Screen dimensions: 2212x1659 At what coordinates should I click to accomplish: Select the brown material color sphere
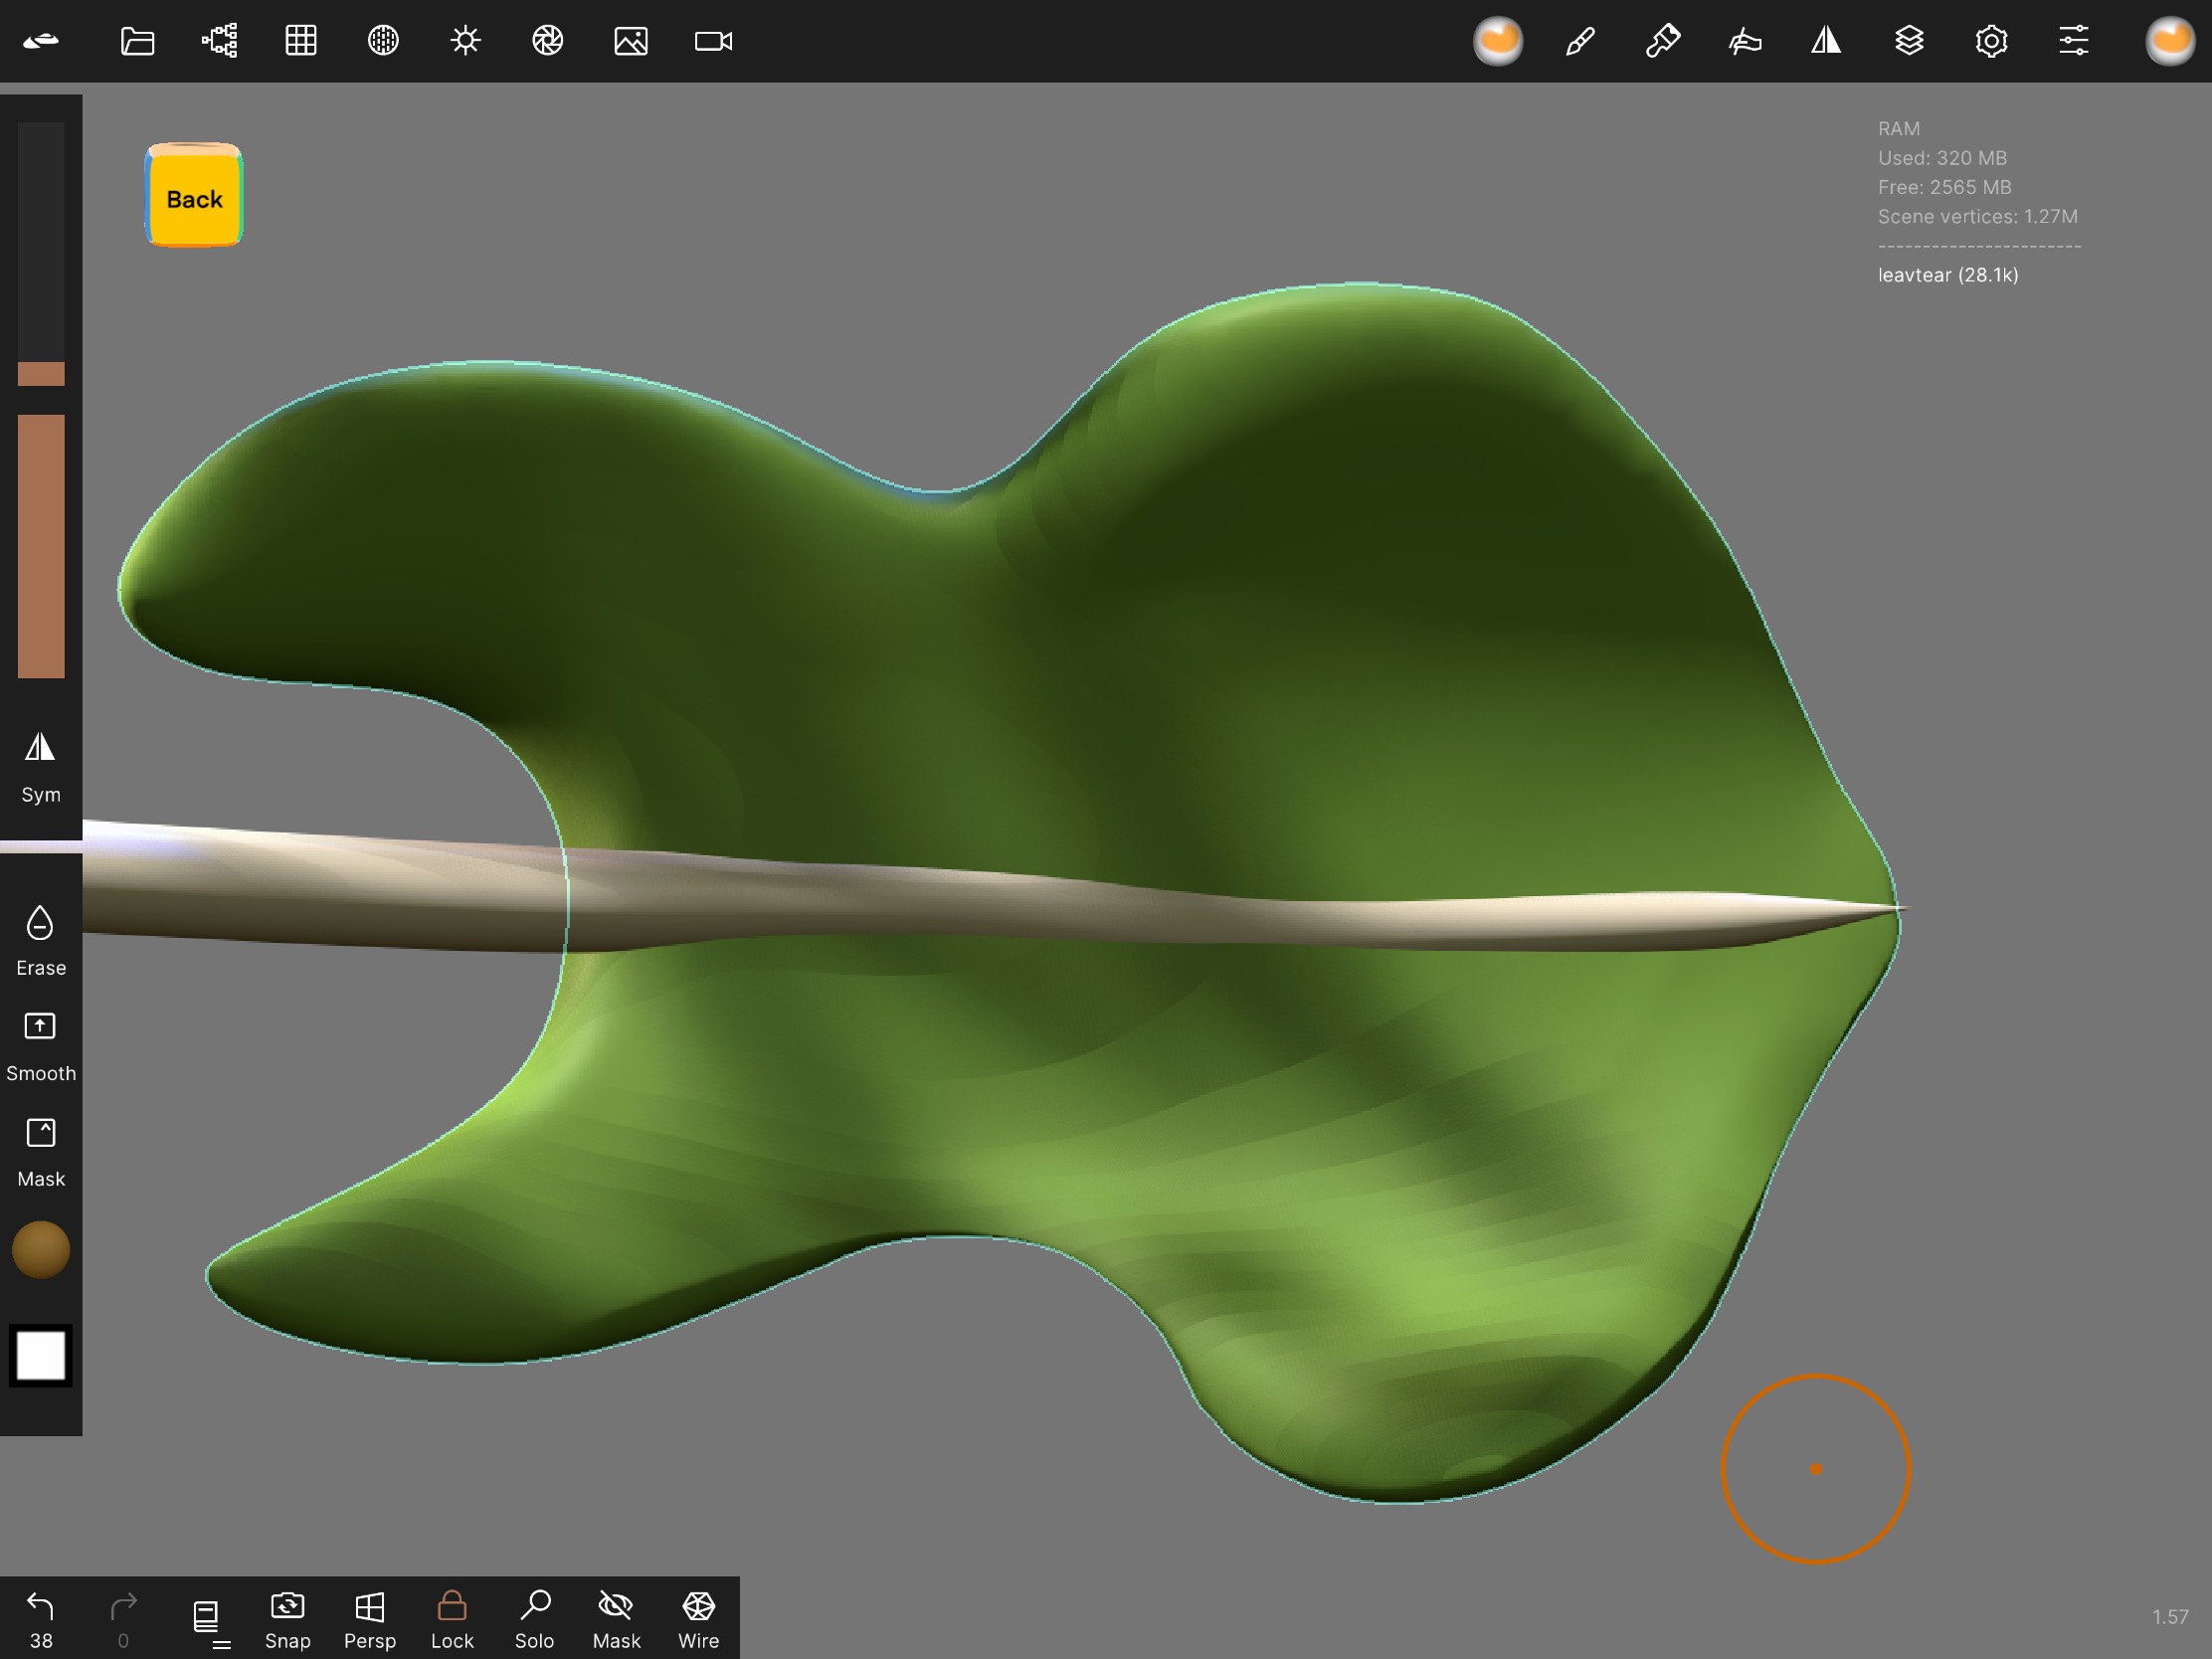(40, 1249)
